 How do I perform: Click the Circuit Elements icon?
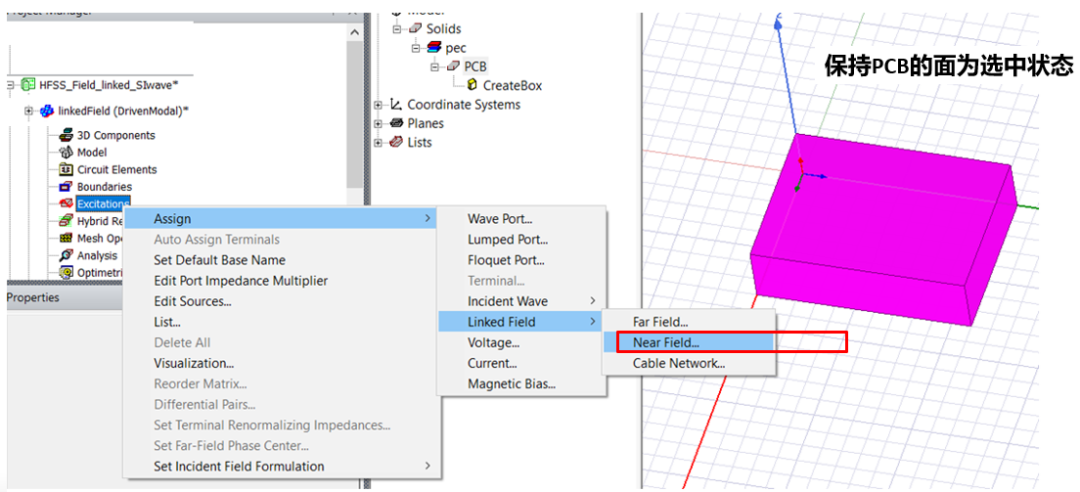[x=66, y=170]
